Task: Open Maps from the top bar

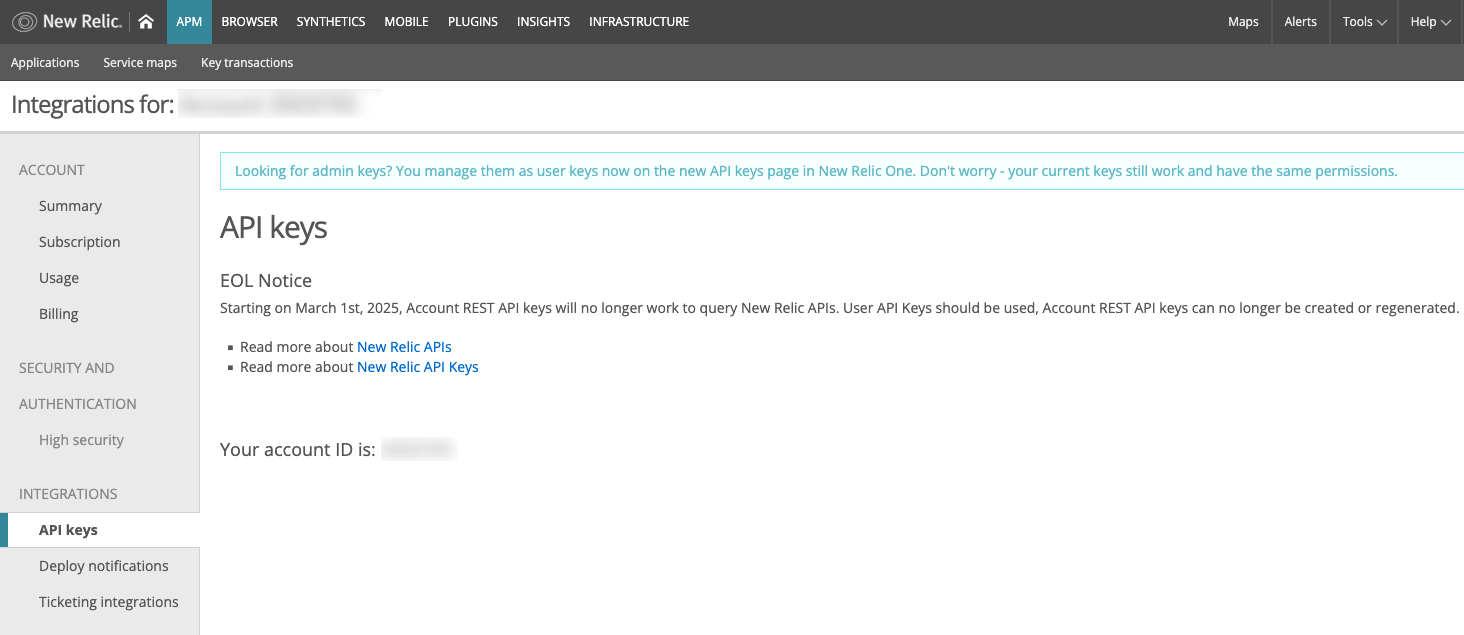Action: coord(1243,21)
